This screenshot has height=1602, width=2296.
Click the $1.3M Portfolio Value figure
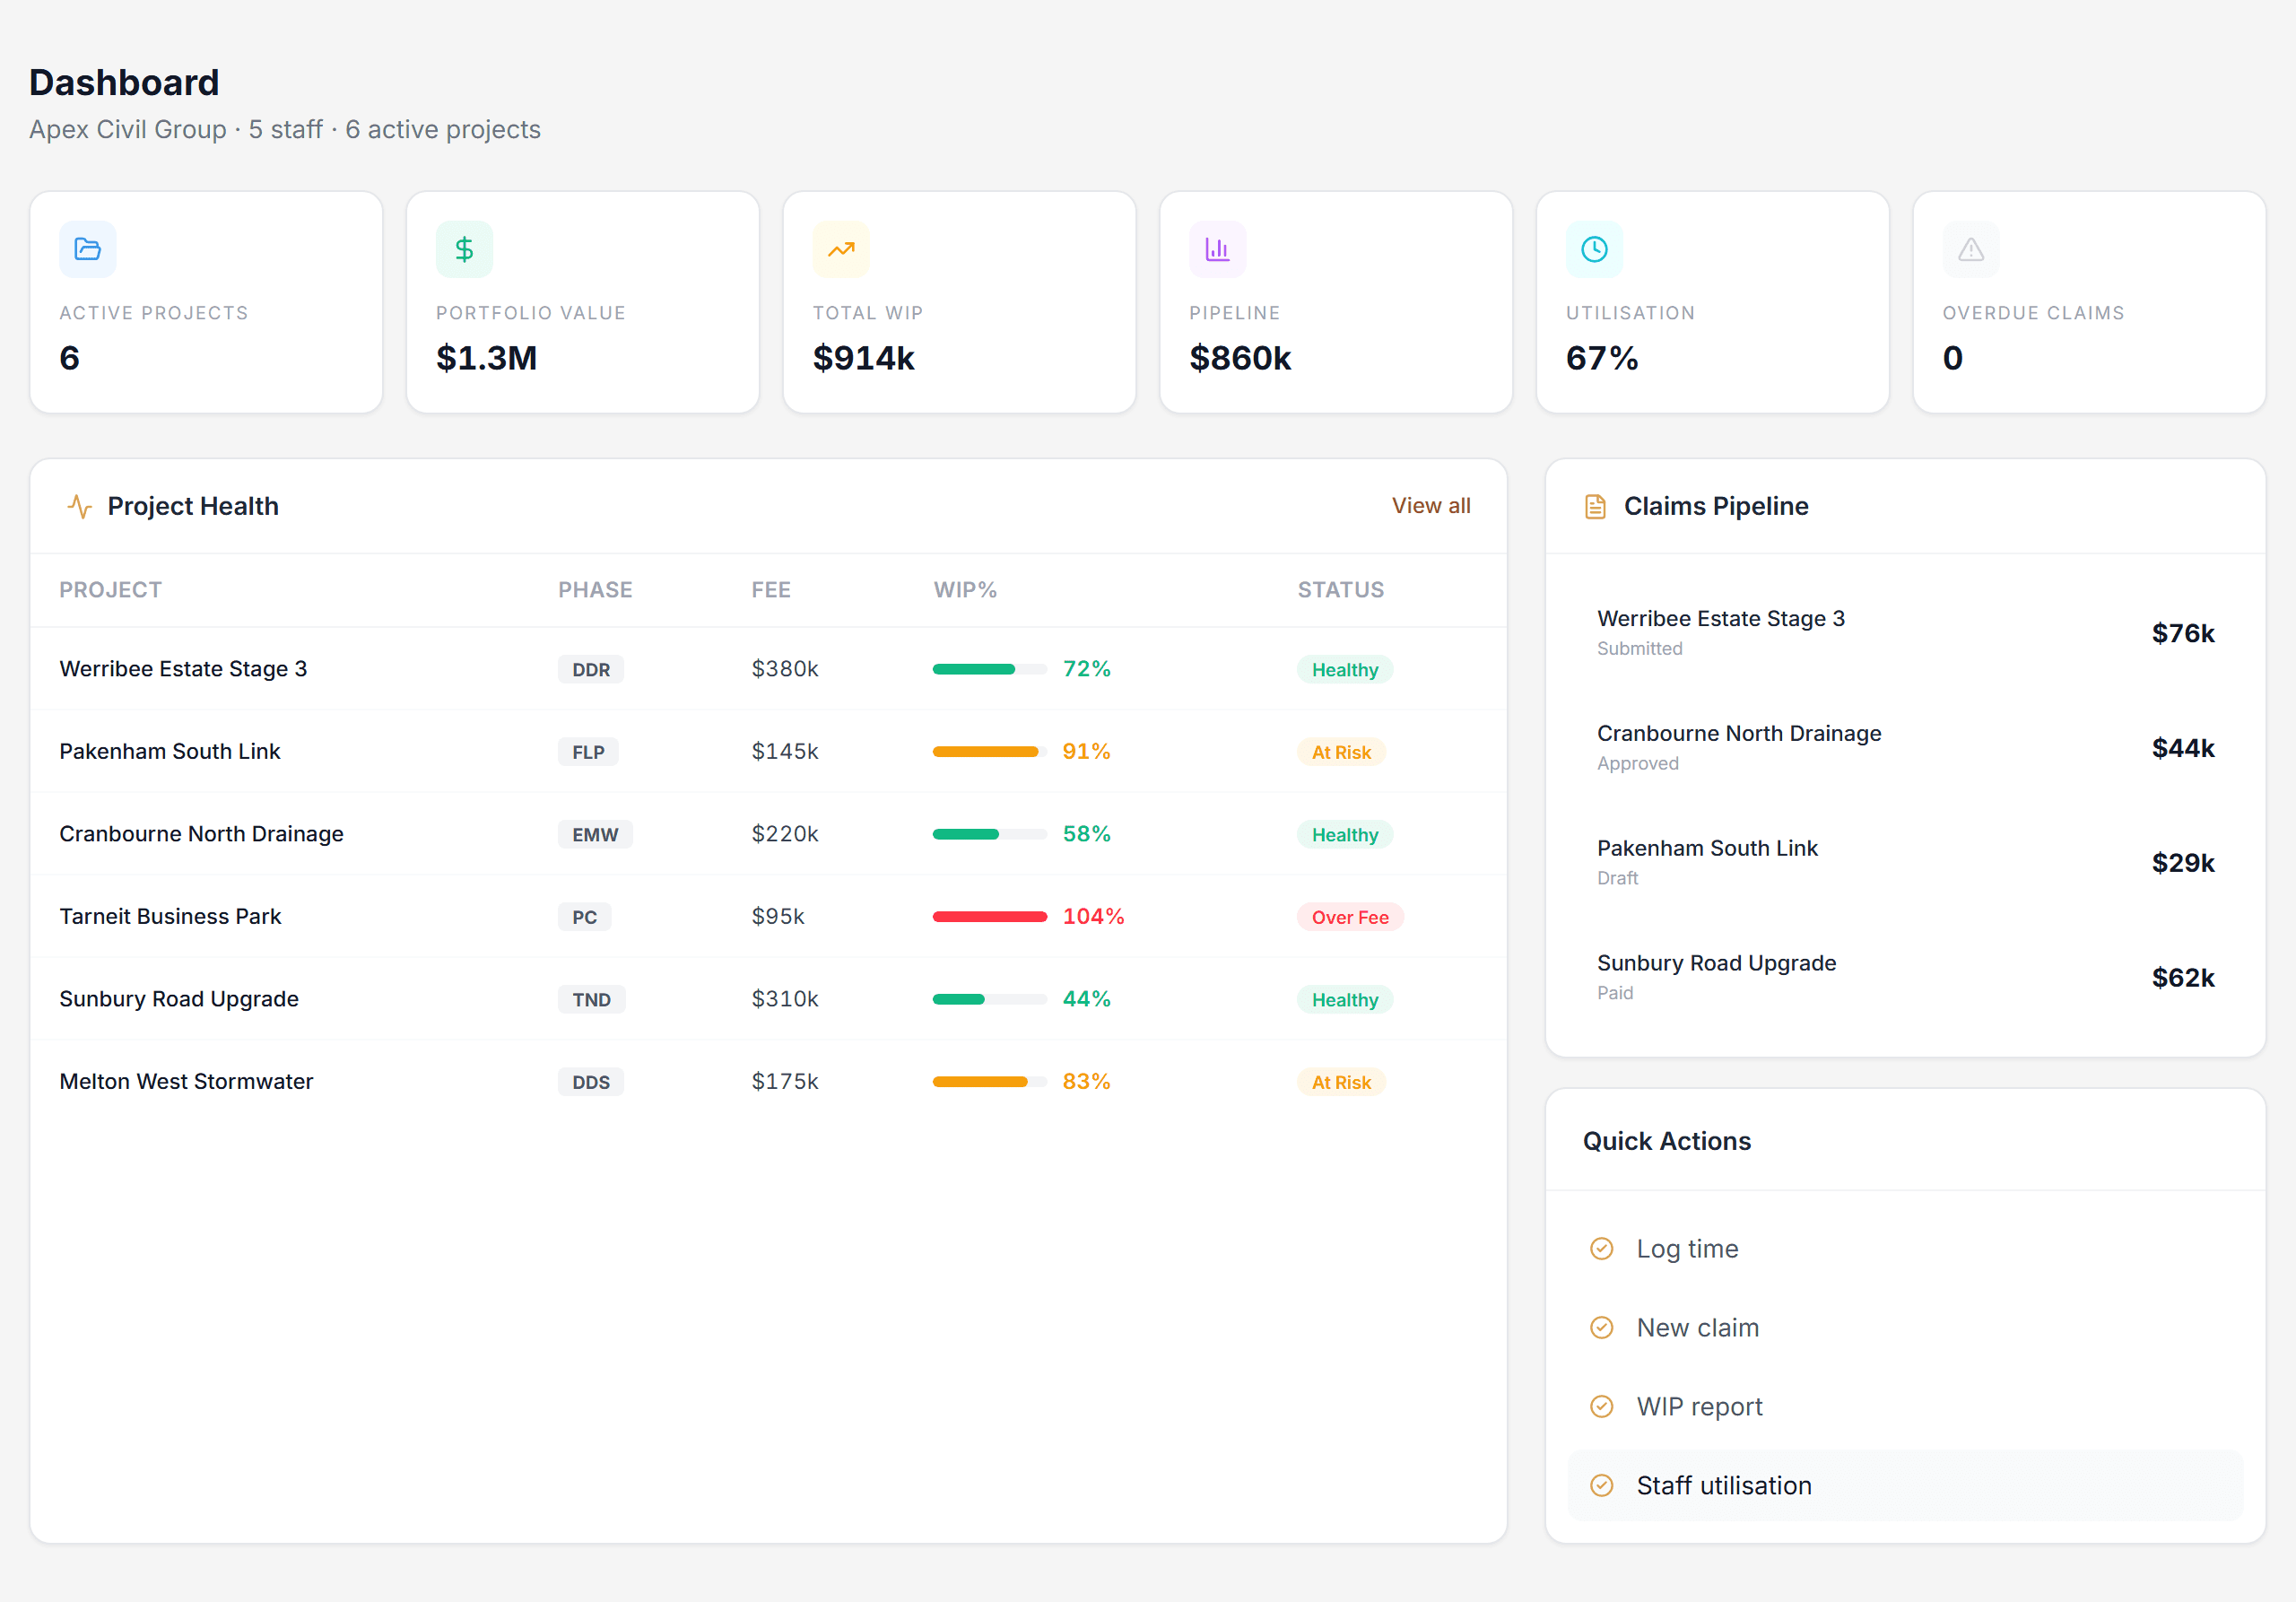coord(487,358)
